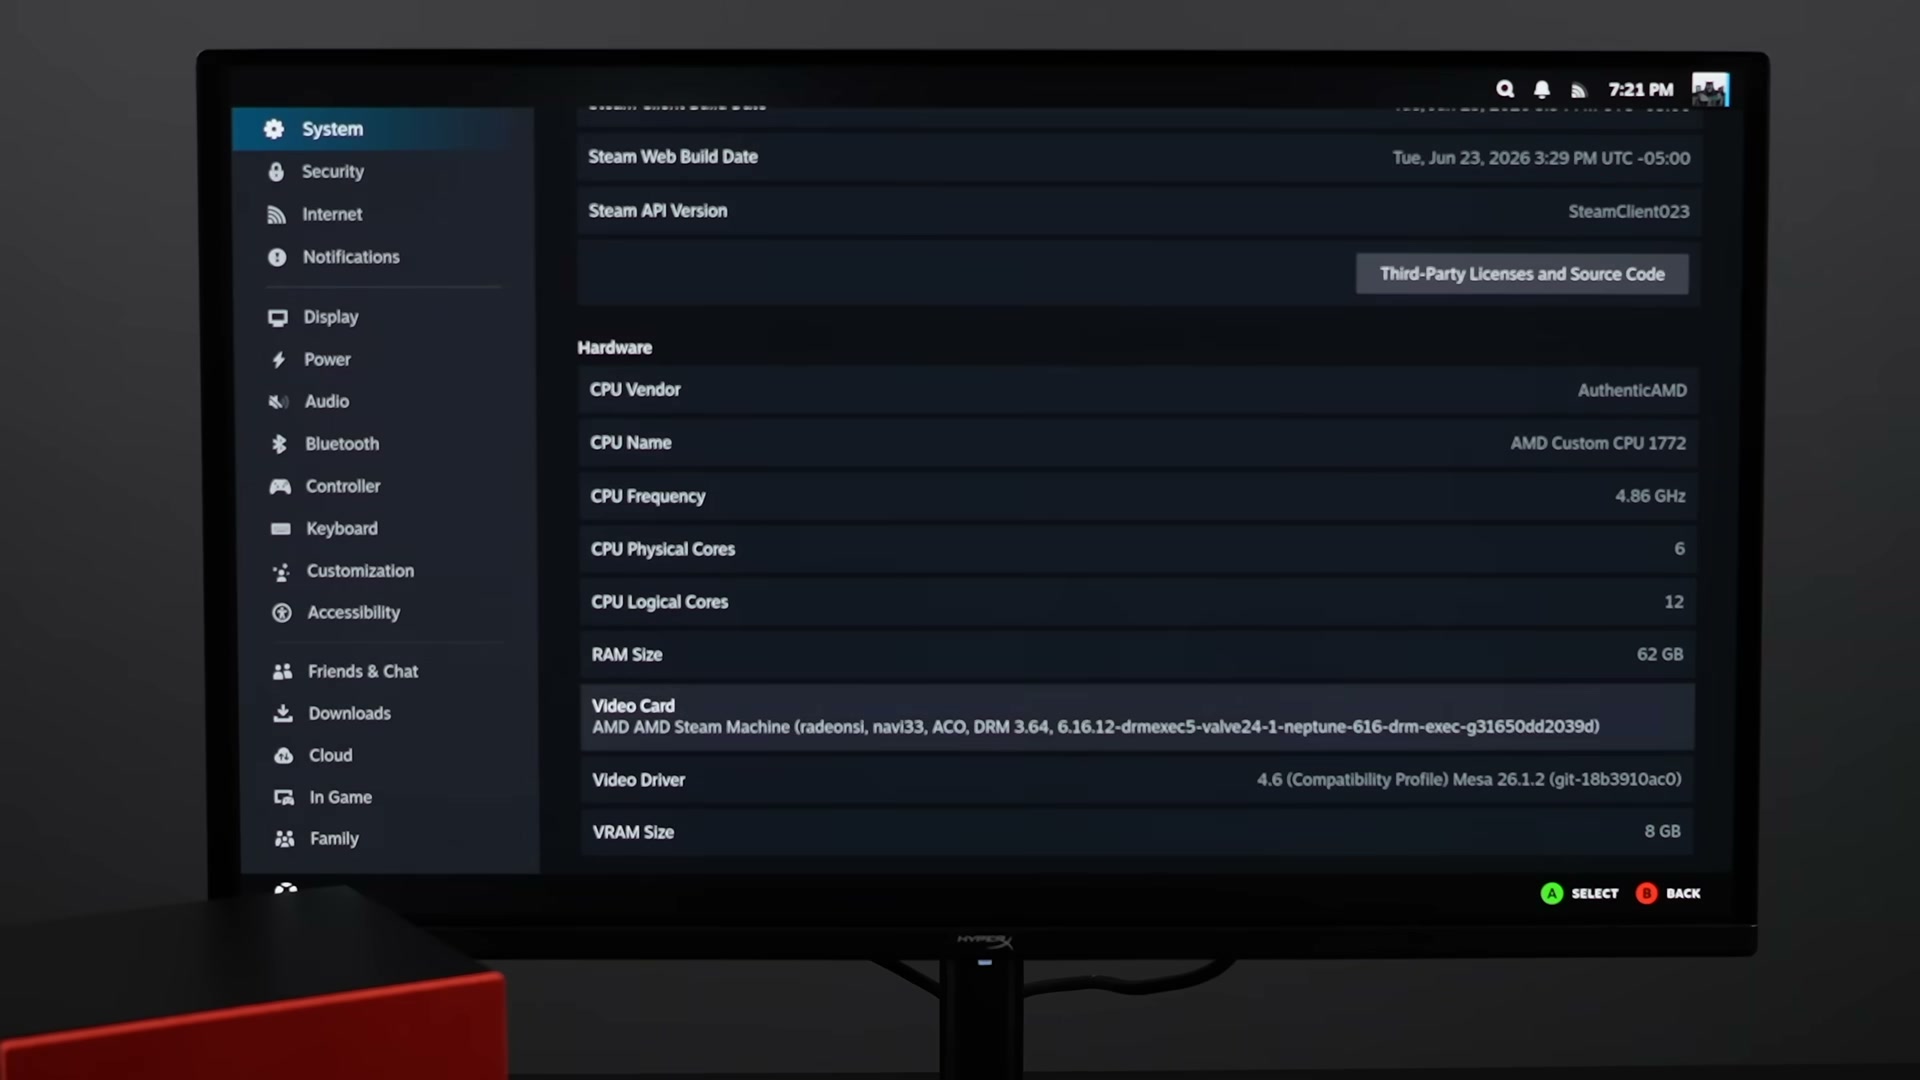Click the Family group icon
This screenshot has width=1920, height=1080.
285,839
